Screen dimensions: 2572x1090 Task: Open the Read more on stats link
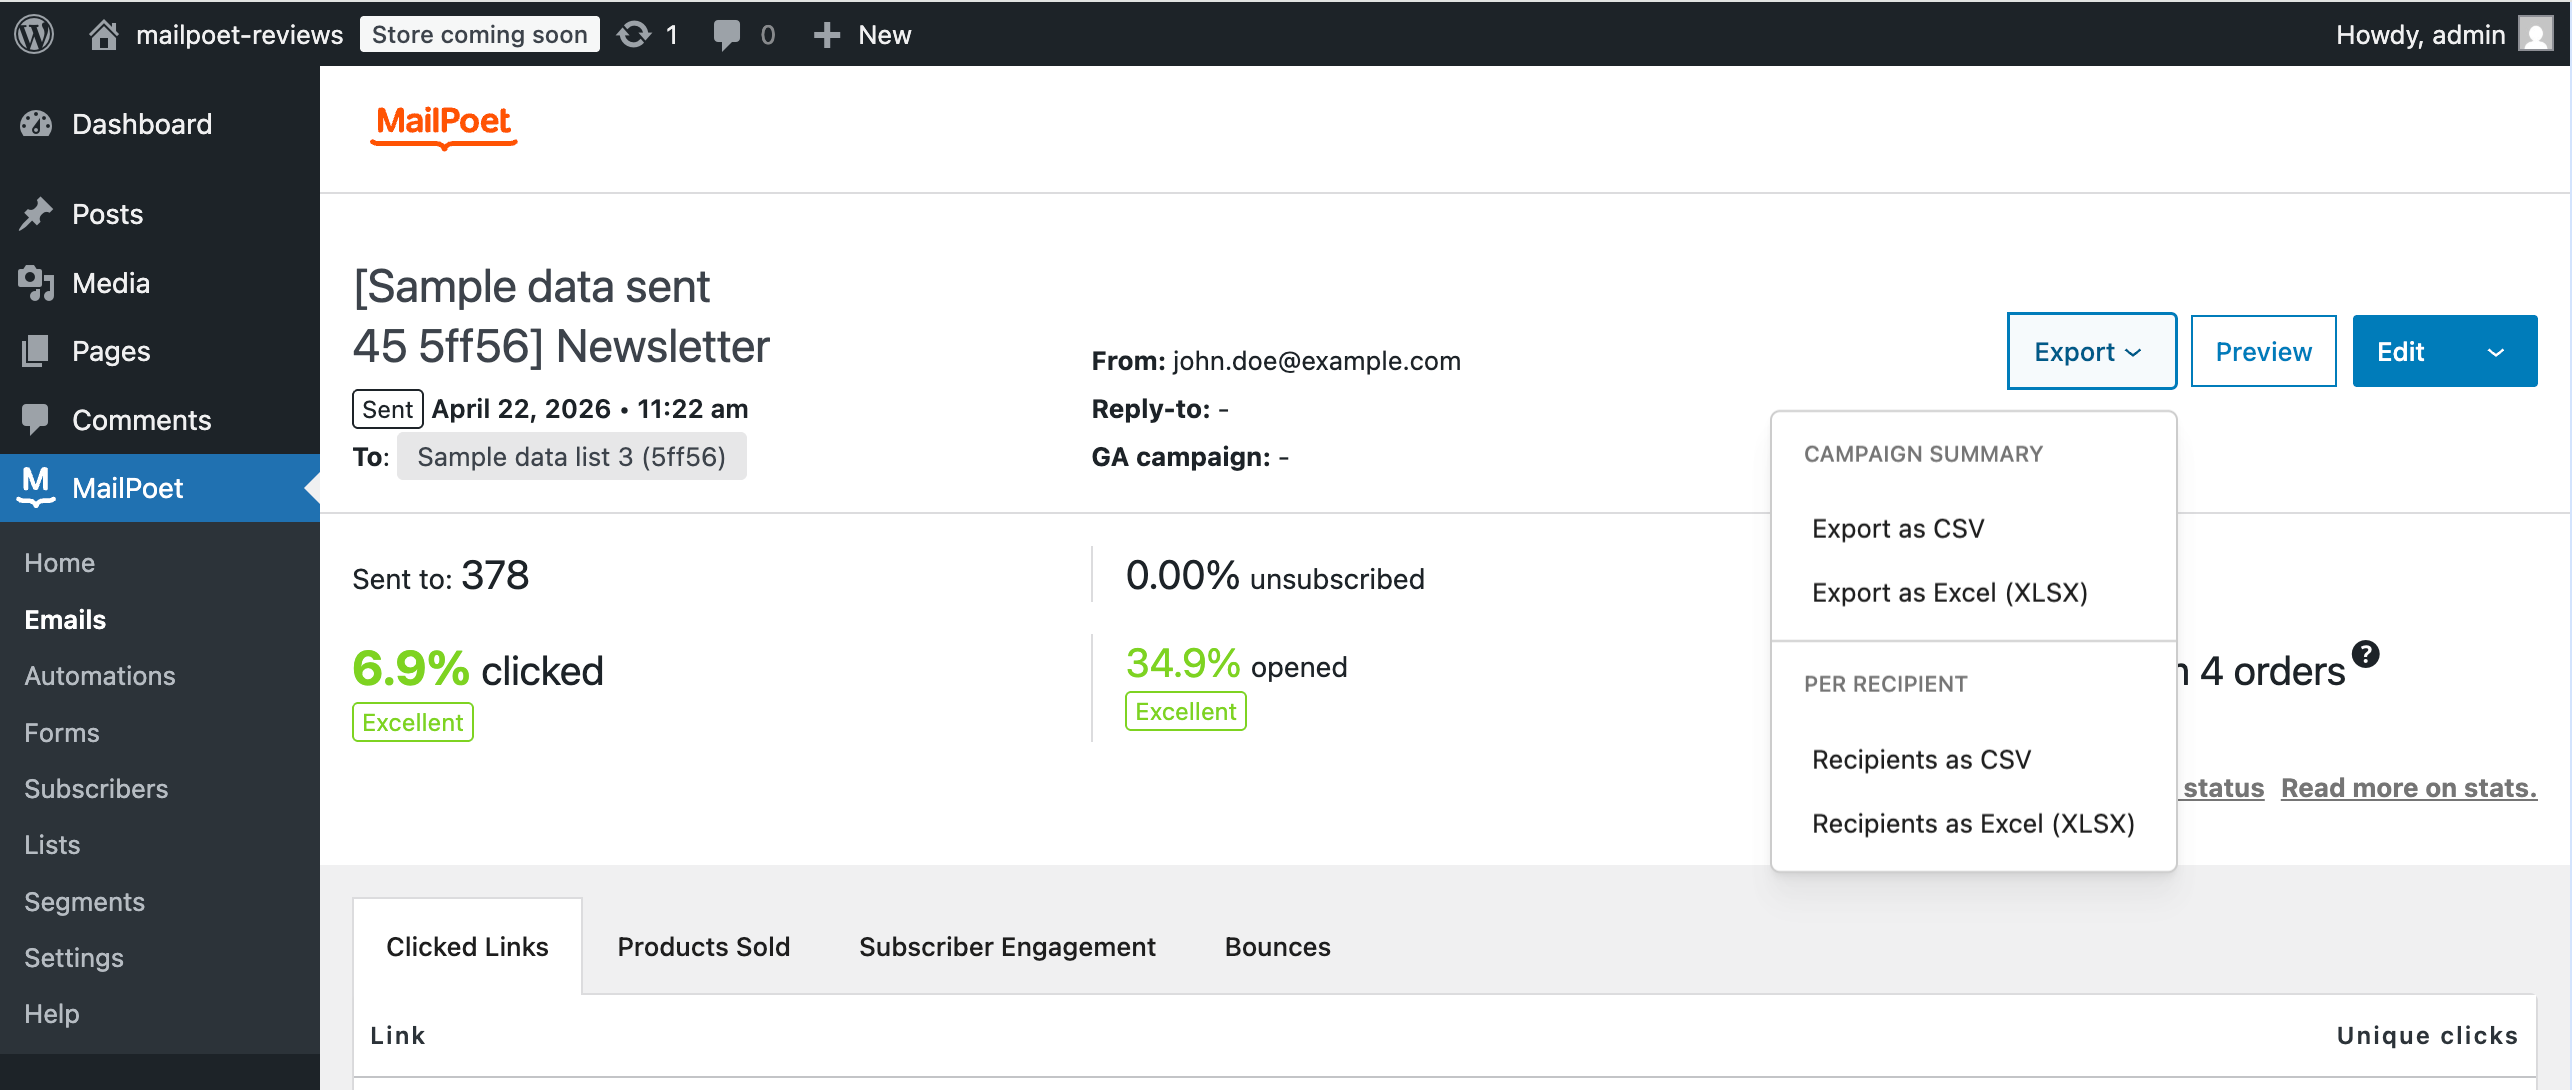point(2409,788)
